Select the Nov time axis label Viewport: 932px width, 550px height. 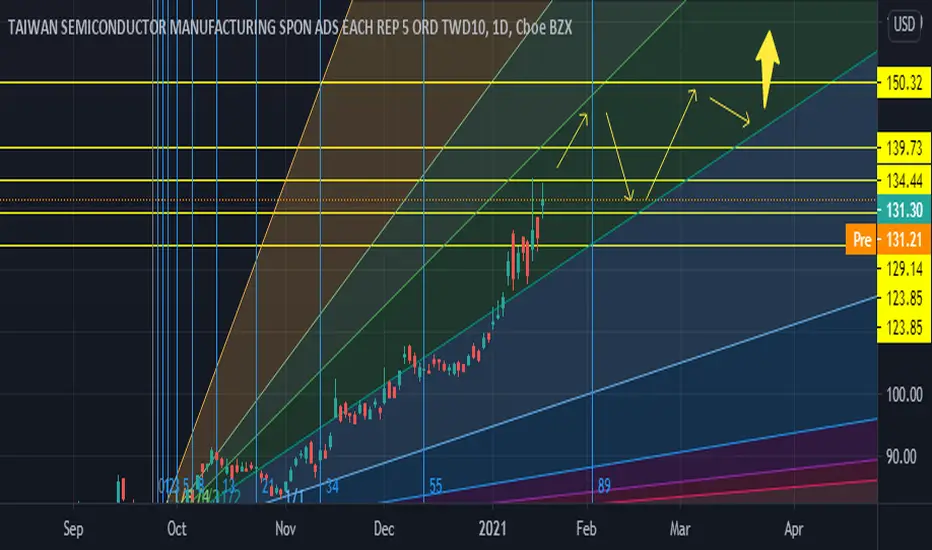coord(285,529)
